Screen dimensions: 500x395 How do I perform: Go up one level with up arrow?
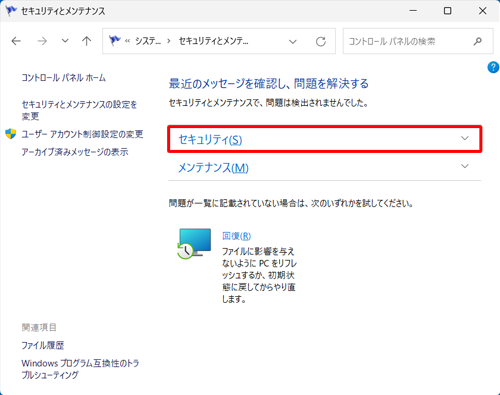point(86,41)
